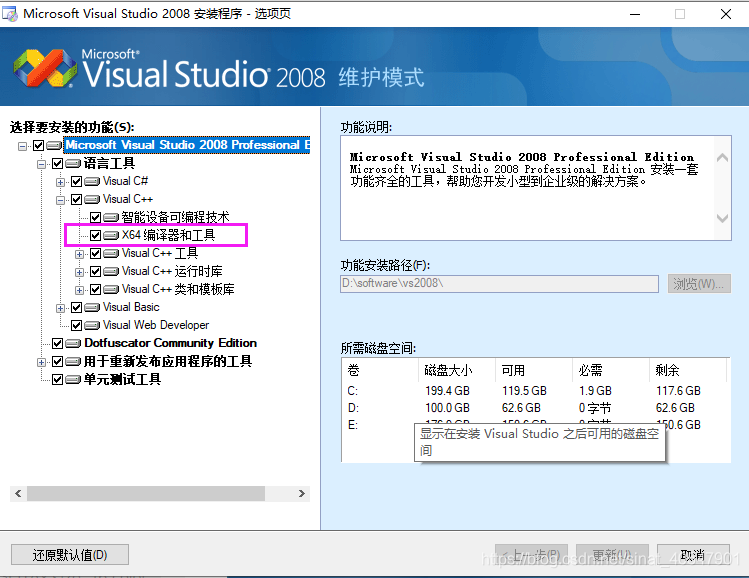Toggle Dotfuscator Community Edition checkbox
This screenshot has height=578, width=749.
57,343
